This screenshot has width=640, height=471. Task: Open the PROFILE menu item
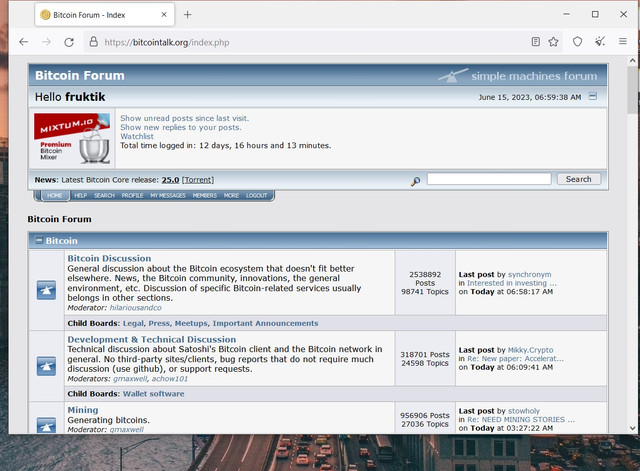pyautogui.click(x=132, y=196)
